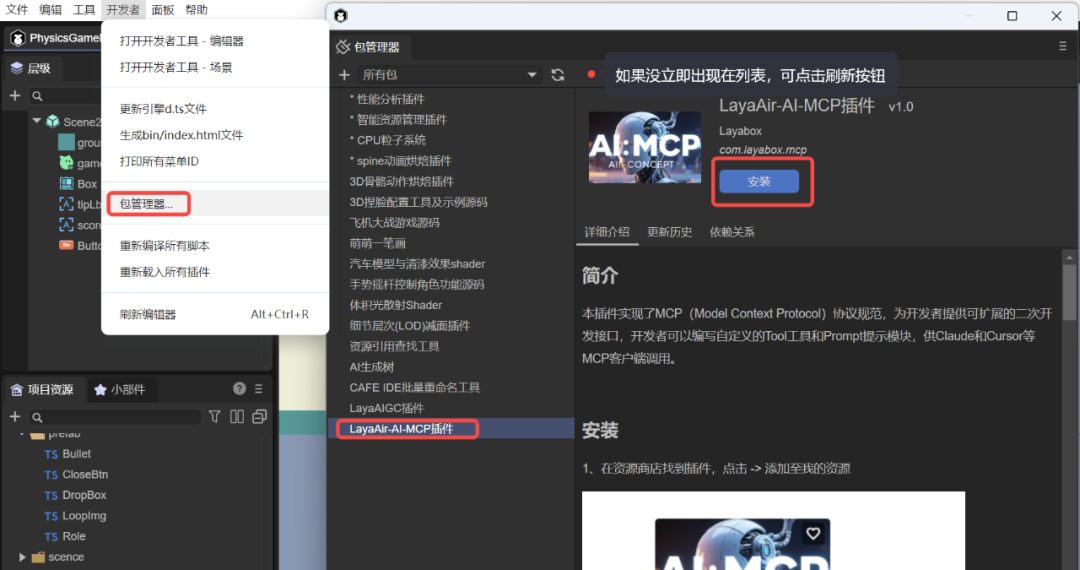Collapse the Scene2D tree node
Viewport: 1080px width, 570px height.
tap(37, 120)
